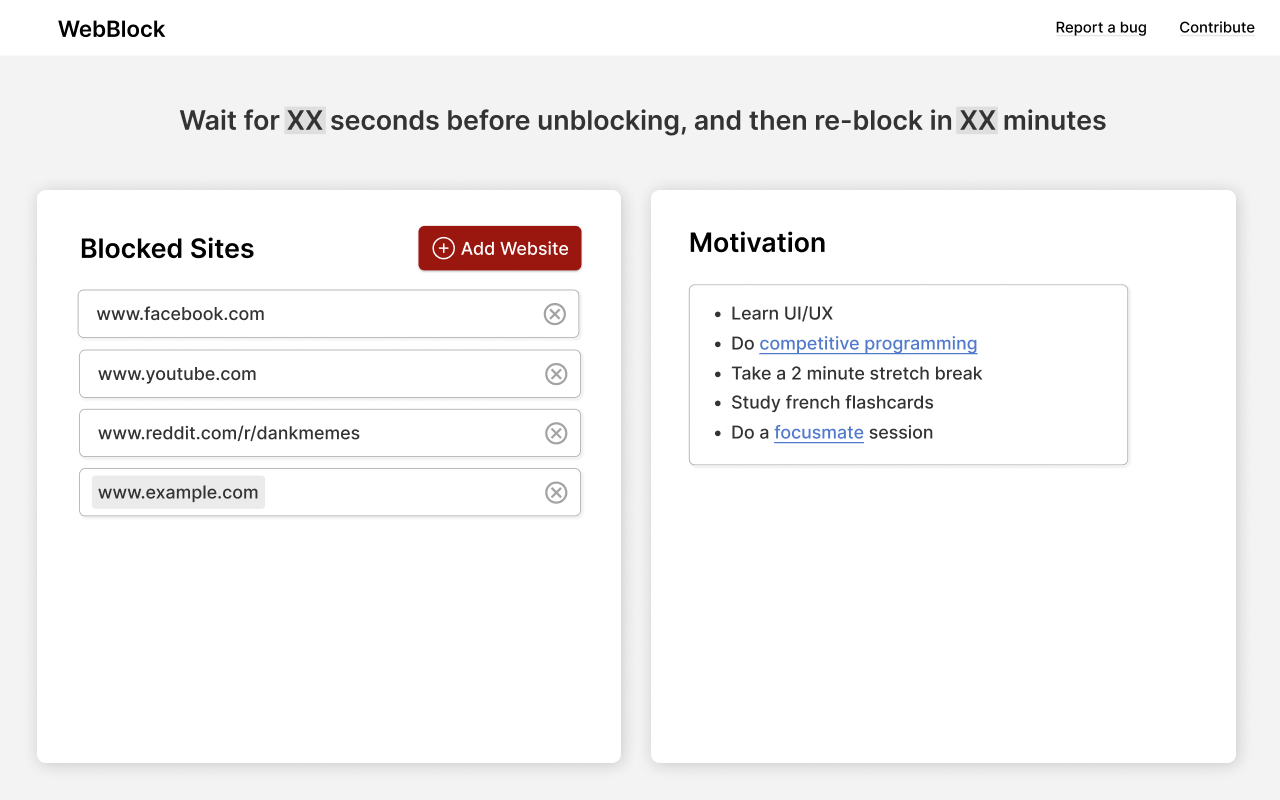This screenshot has height=800, width=1280.
Task: Focus the www.example.com input text
Action: 178,492
